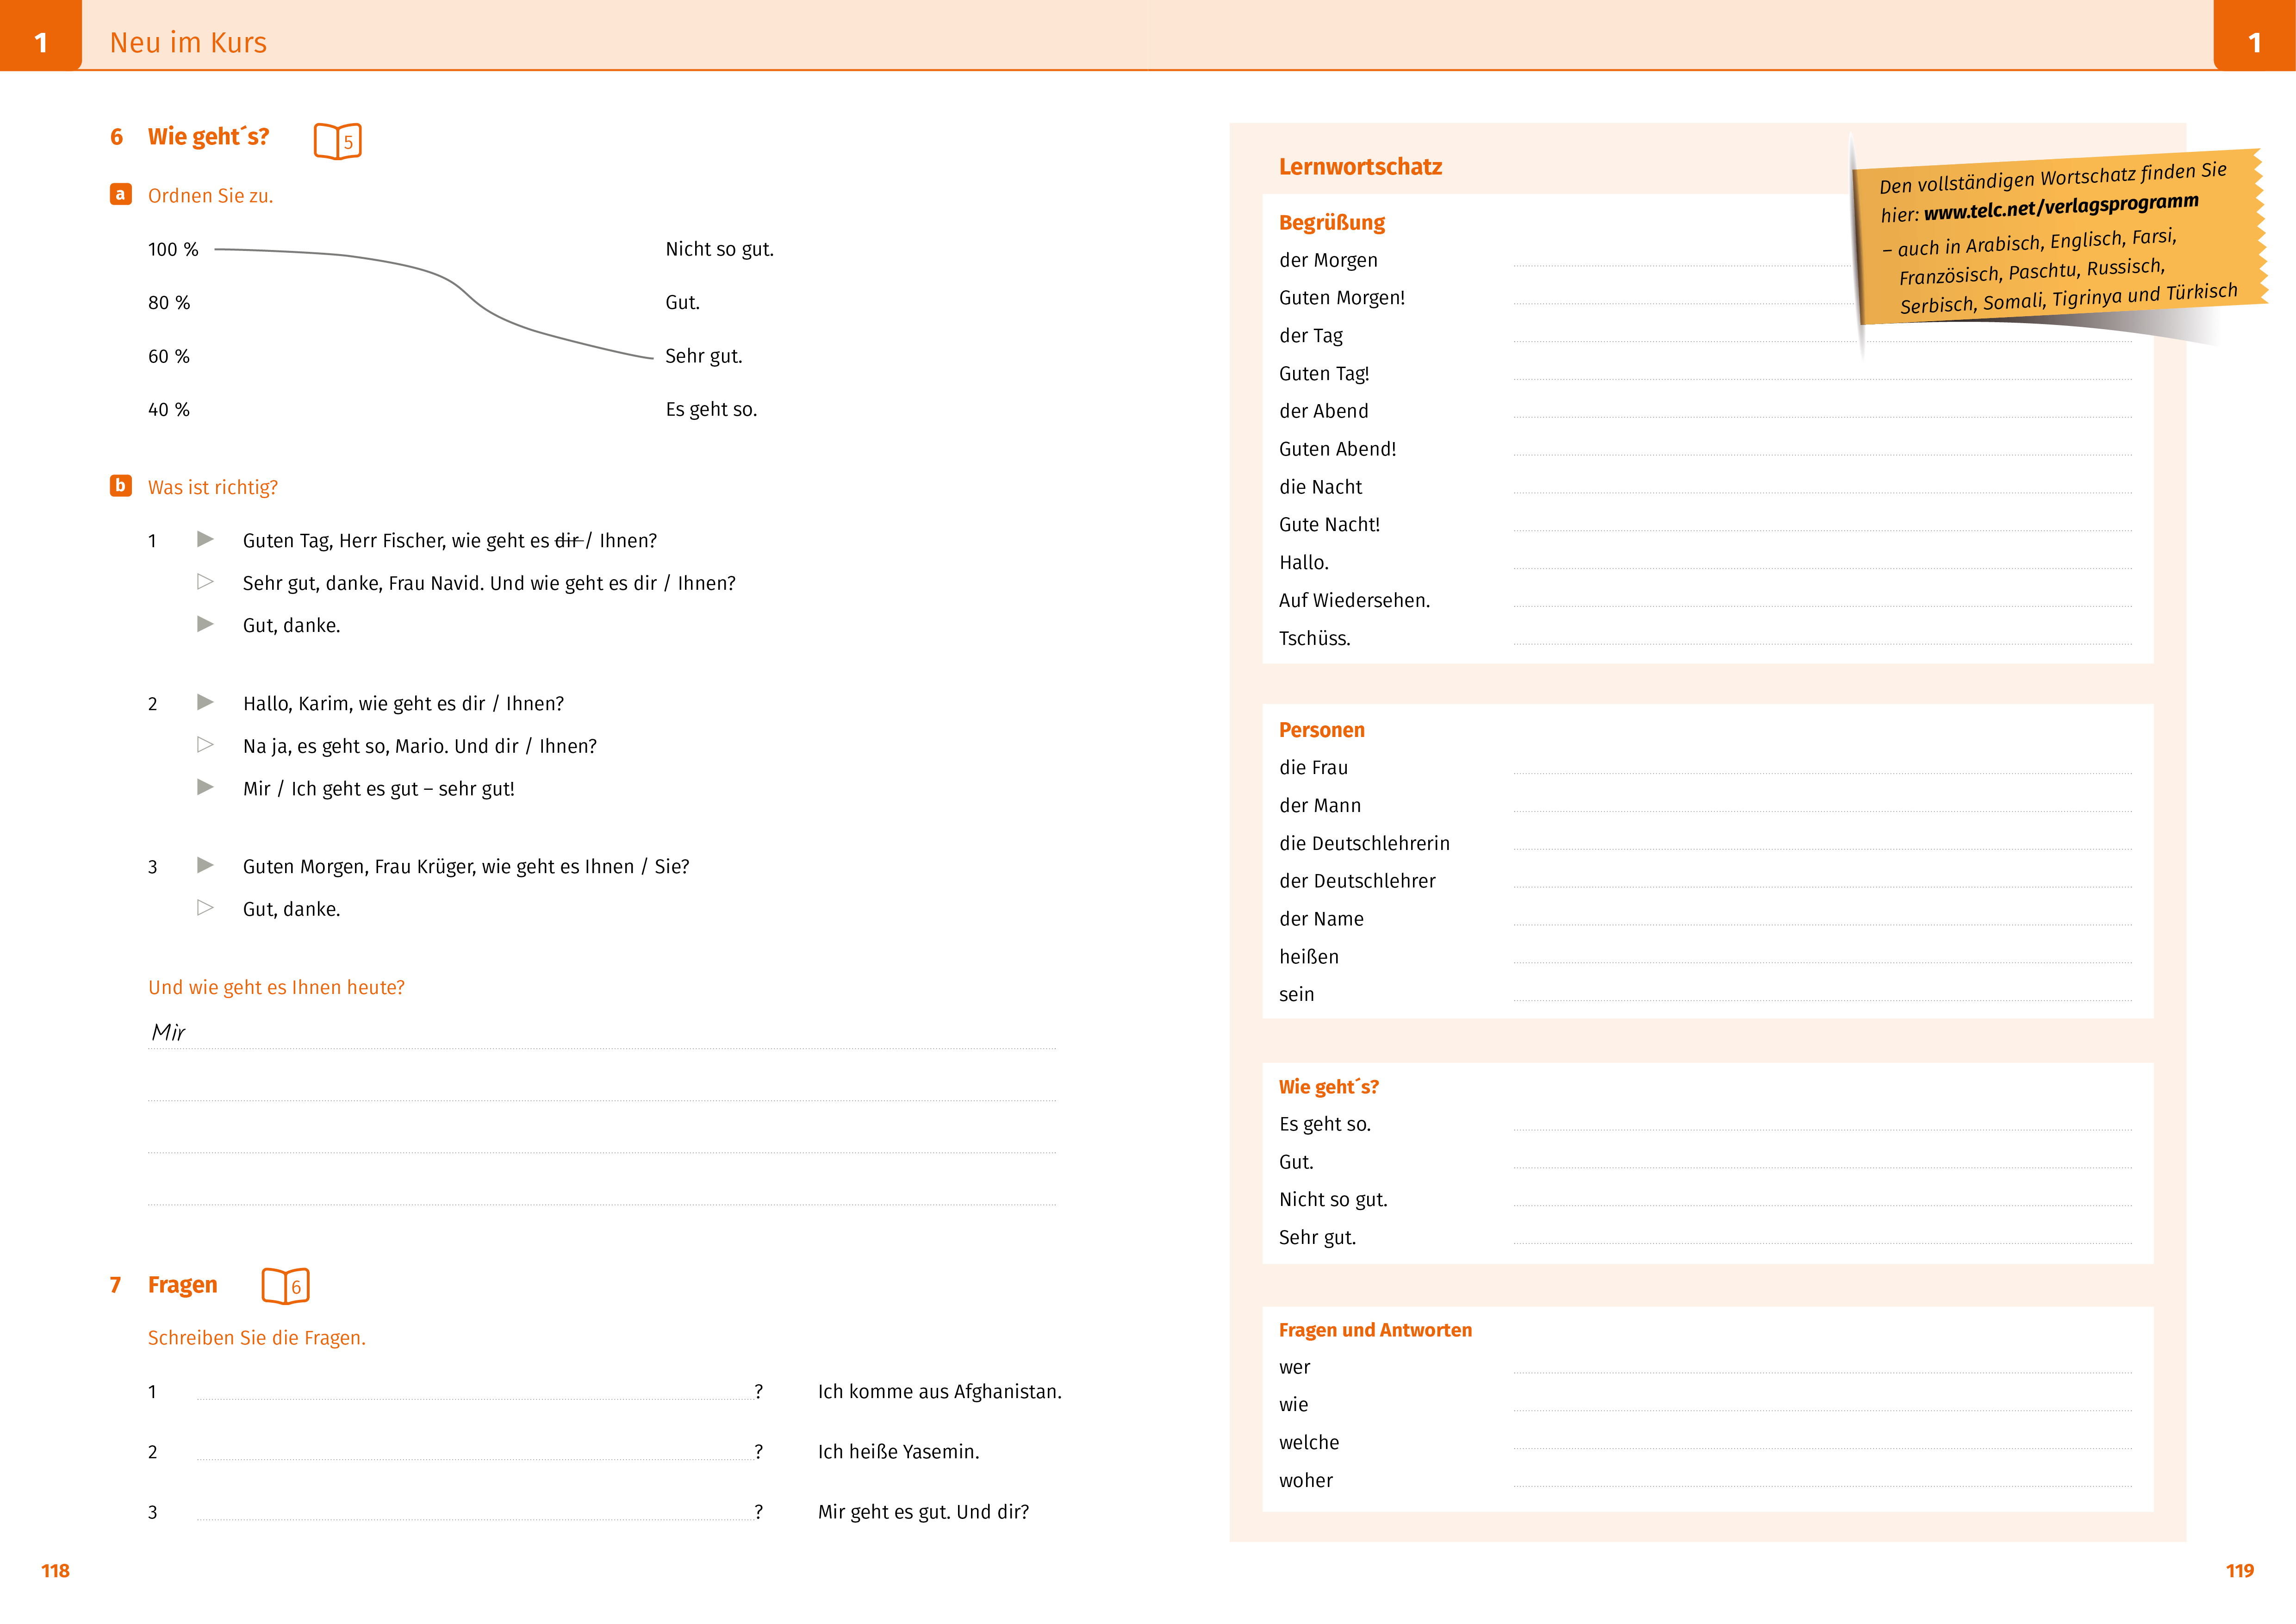Click the vocabulary entry 'heißen'
Viewport: 2296px width, 1624px height.
click(x=1309, y=957)
